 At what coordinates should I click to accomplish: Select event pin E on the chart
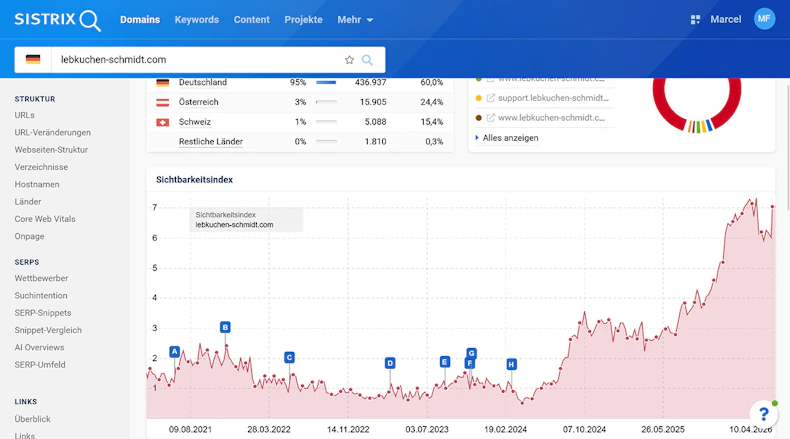444,362
